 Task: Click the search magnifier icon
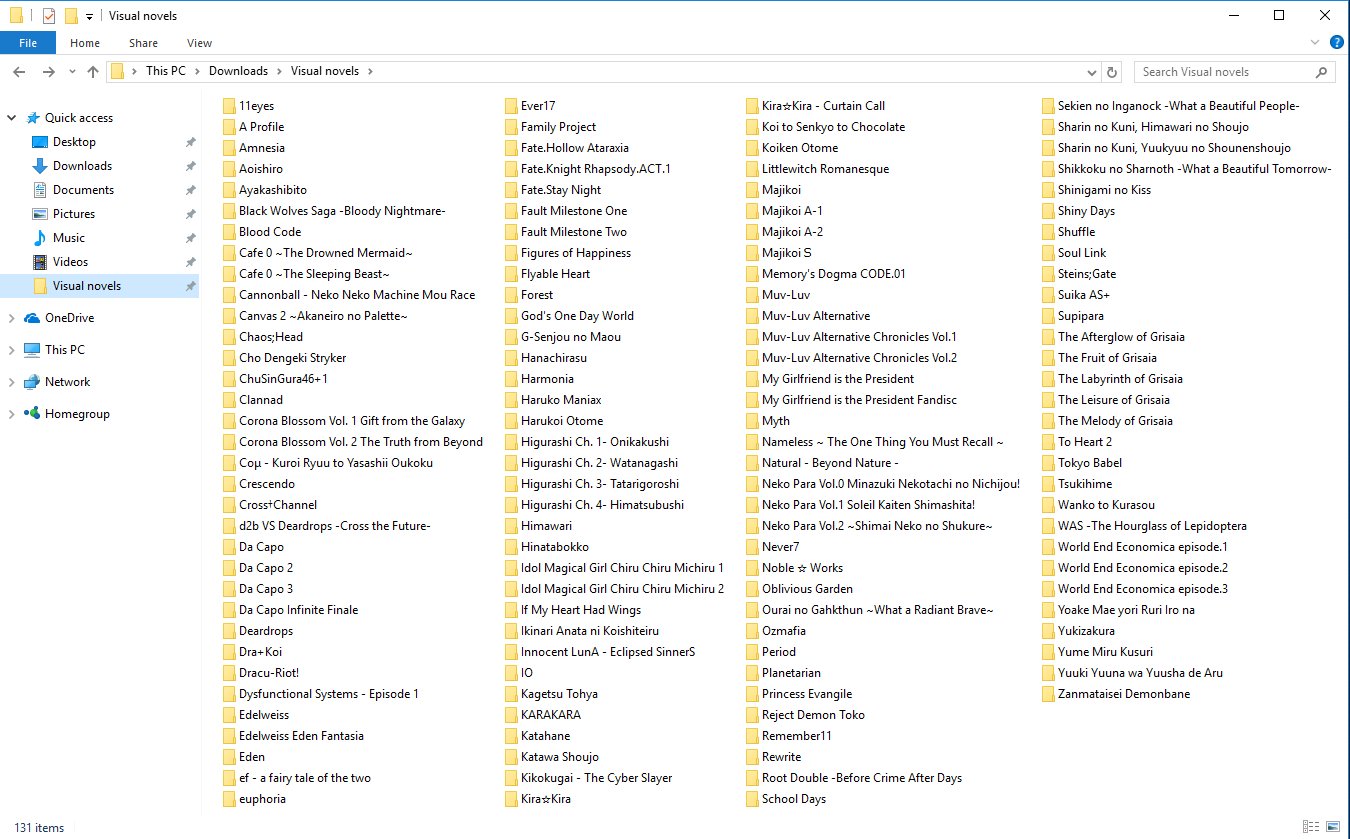(1321, 72)
